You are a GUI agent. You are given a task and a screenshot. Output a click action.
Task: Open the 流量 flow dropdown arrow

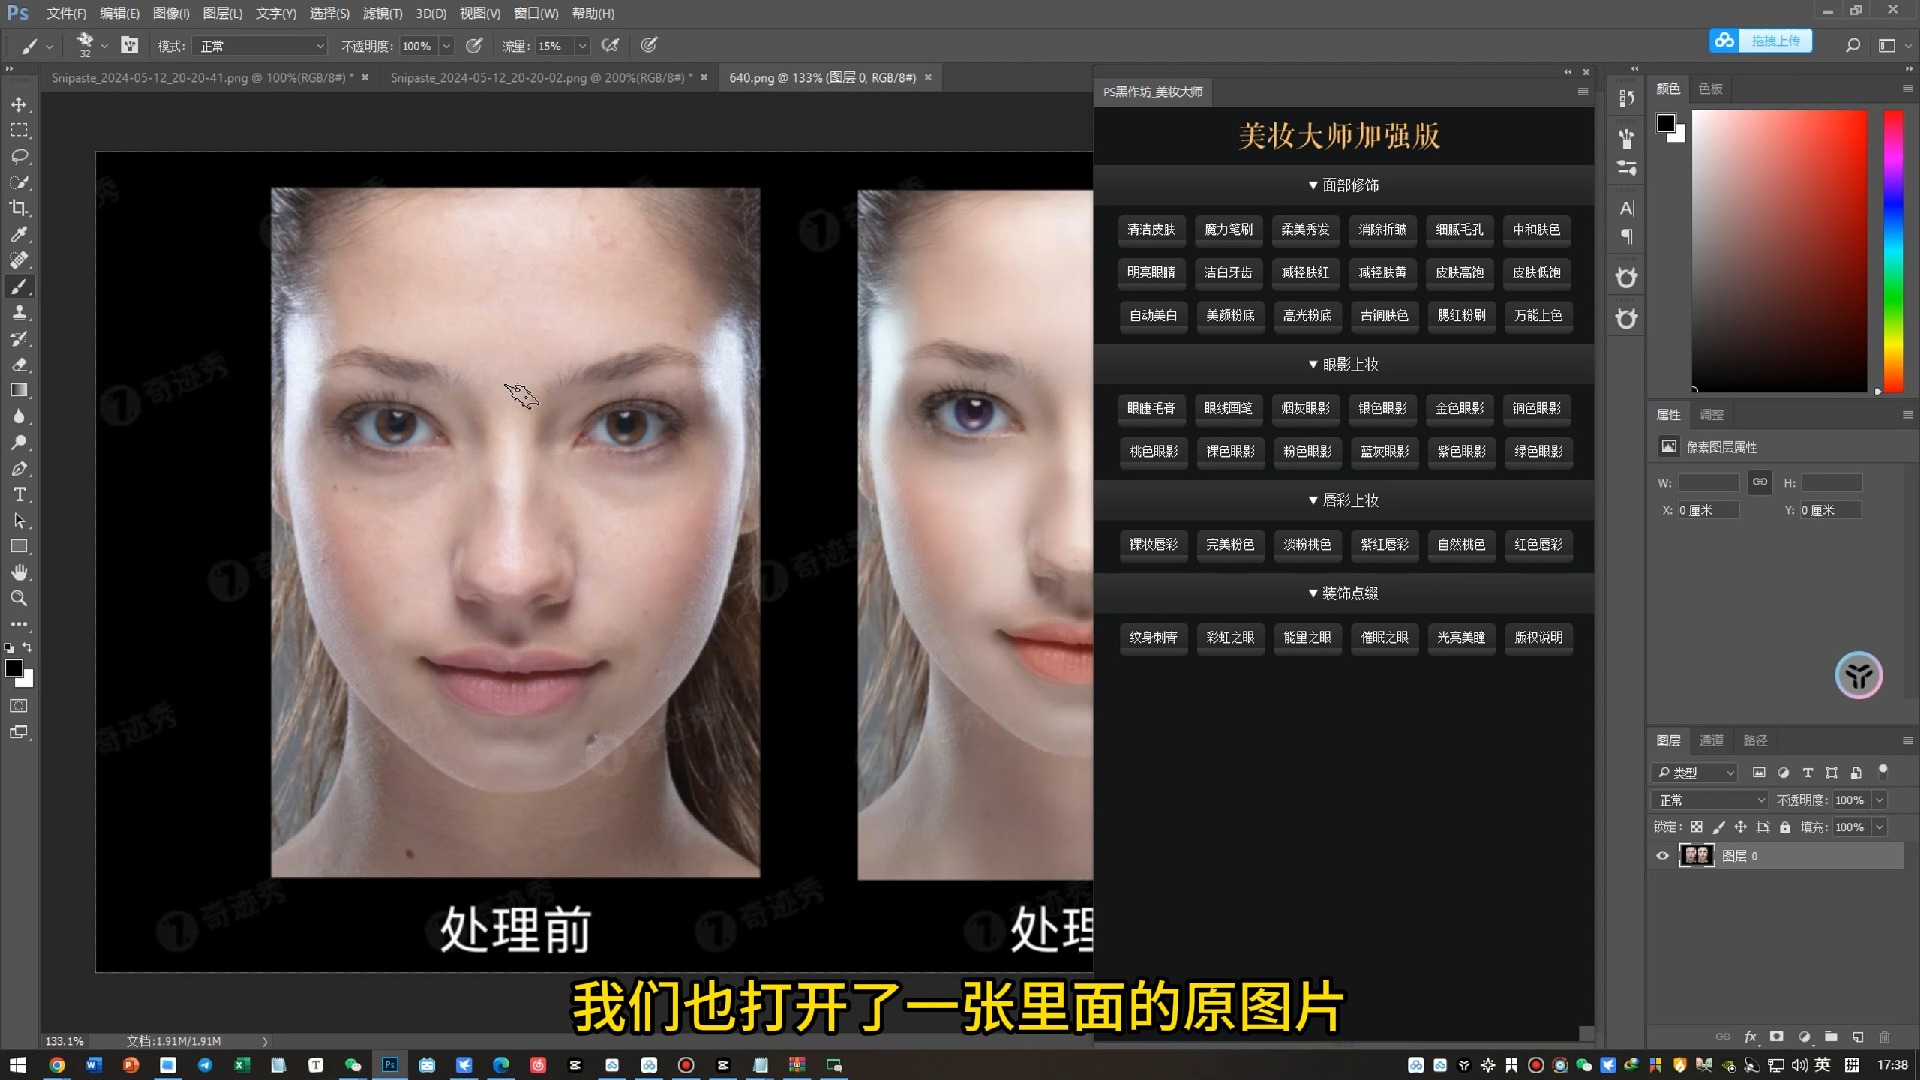pyautogui.click(x=582, y=46)
